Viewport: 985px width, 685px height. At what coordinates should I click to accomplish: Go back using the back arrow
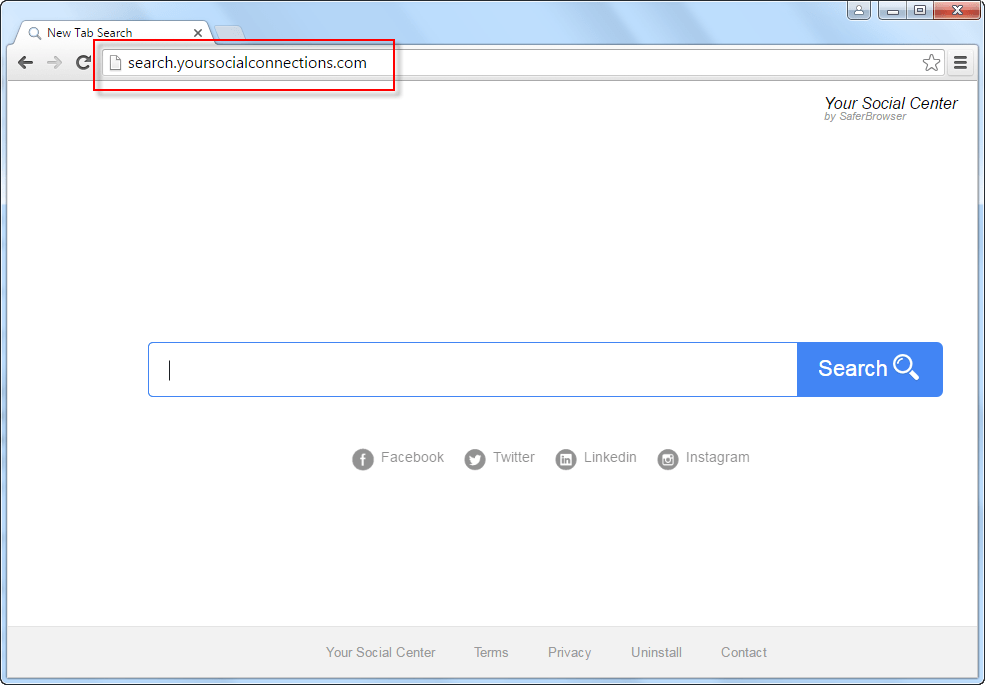pyautogui.click(x=25, y=62)
